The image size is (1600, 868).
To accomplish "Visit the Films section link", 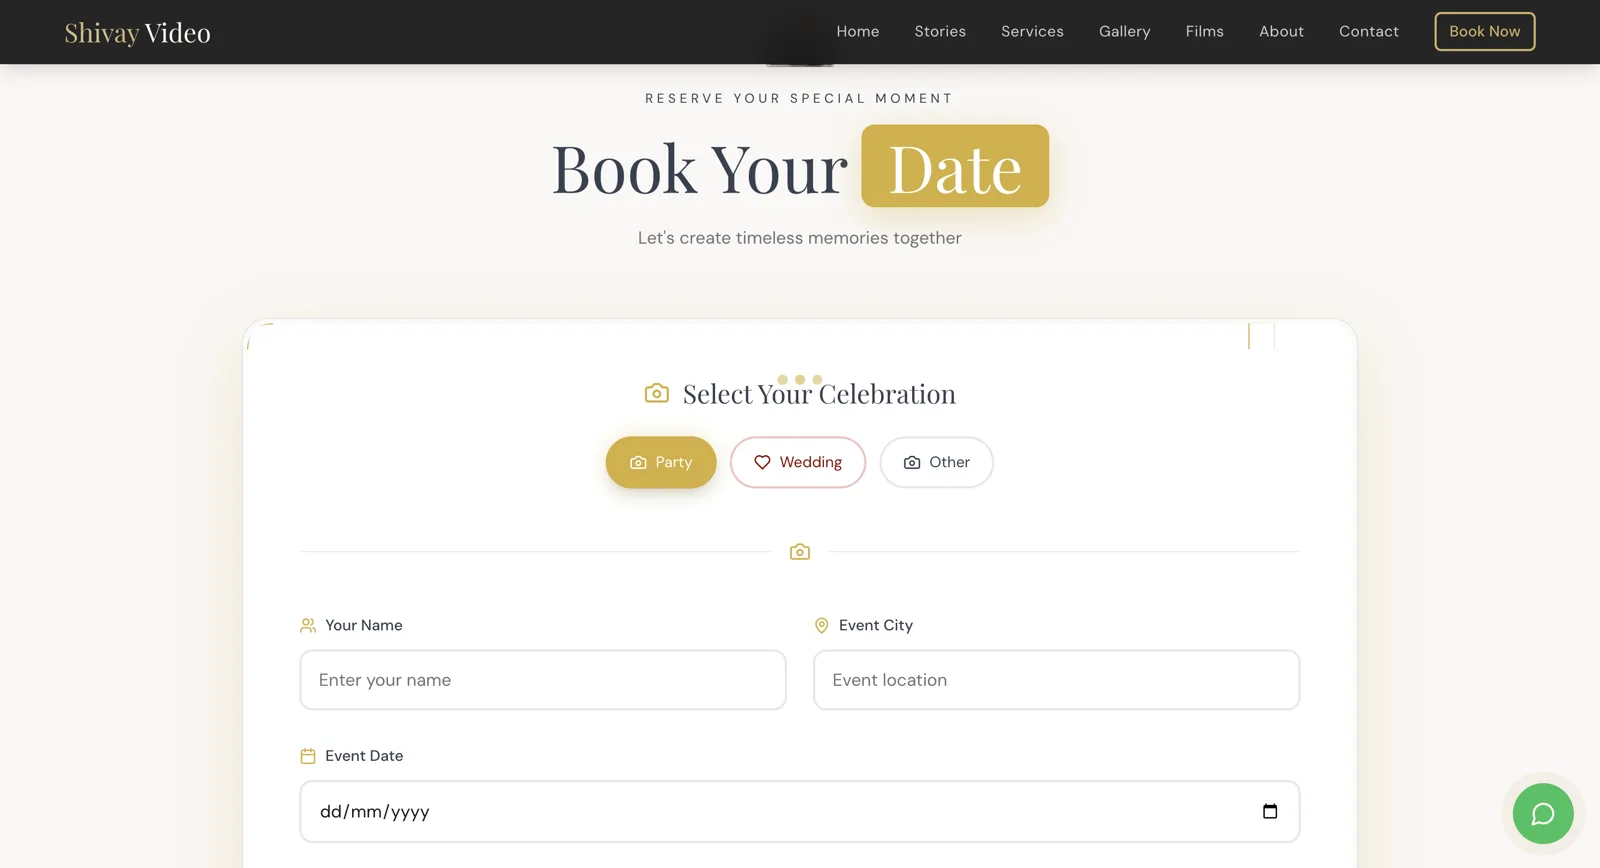I will pos(1205,31).
